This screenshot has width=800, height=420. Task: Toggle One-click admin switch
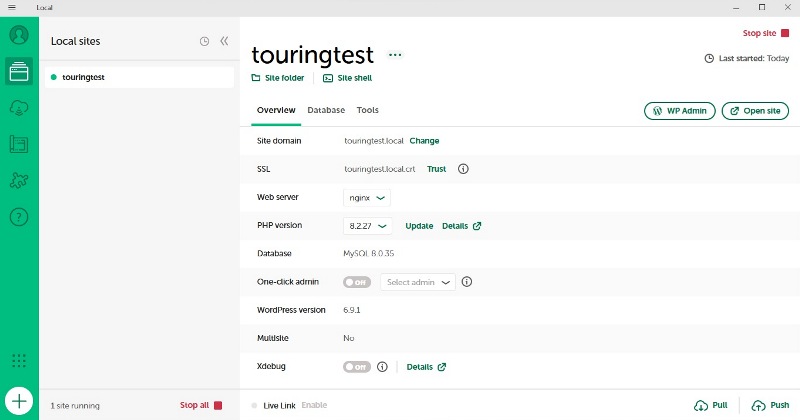(357, 282)
